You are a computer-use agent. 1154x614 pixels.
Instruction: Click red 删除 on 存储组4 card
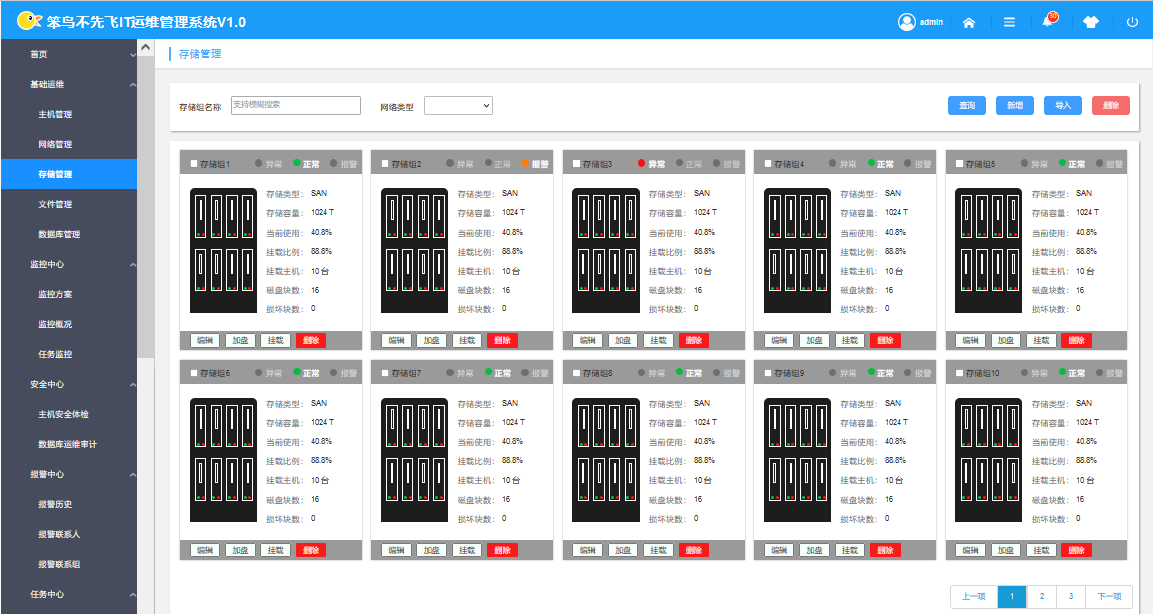coord(885,340)
